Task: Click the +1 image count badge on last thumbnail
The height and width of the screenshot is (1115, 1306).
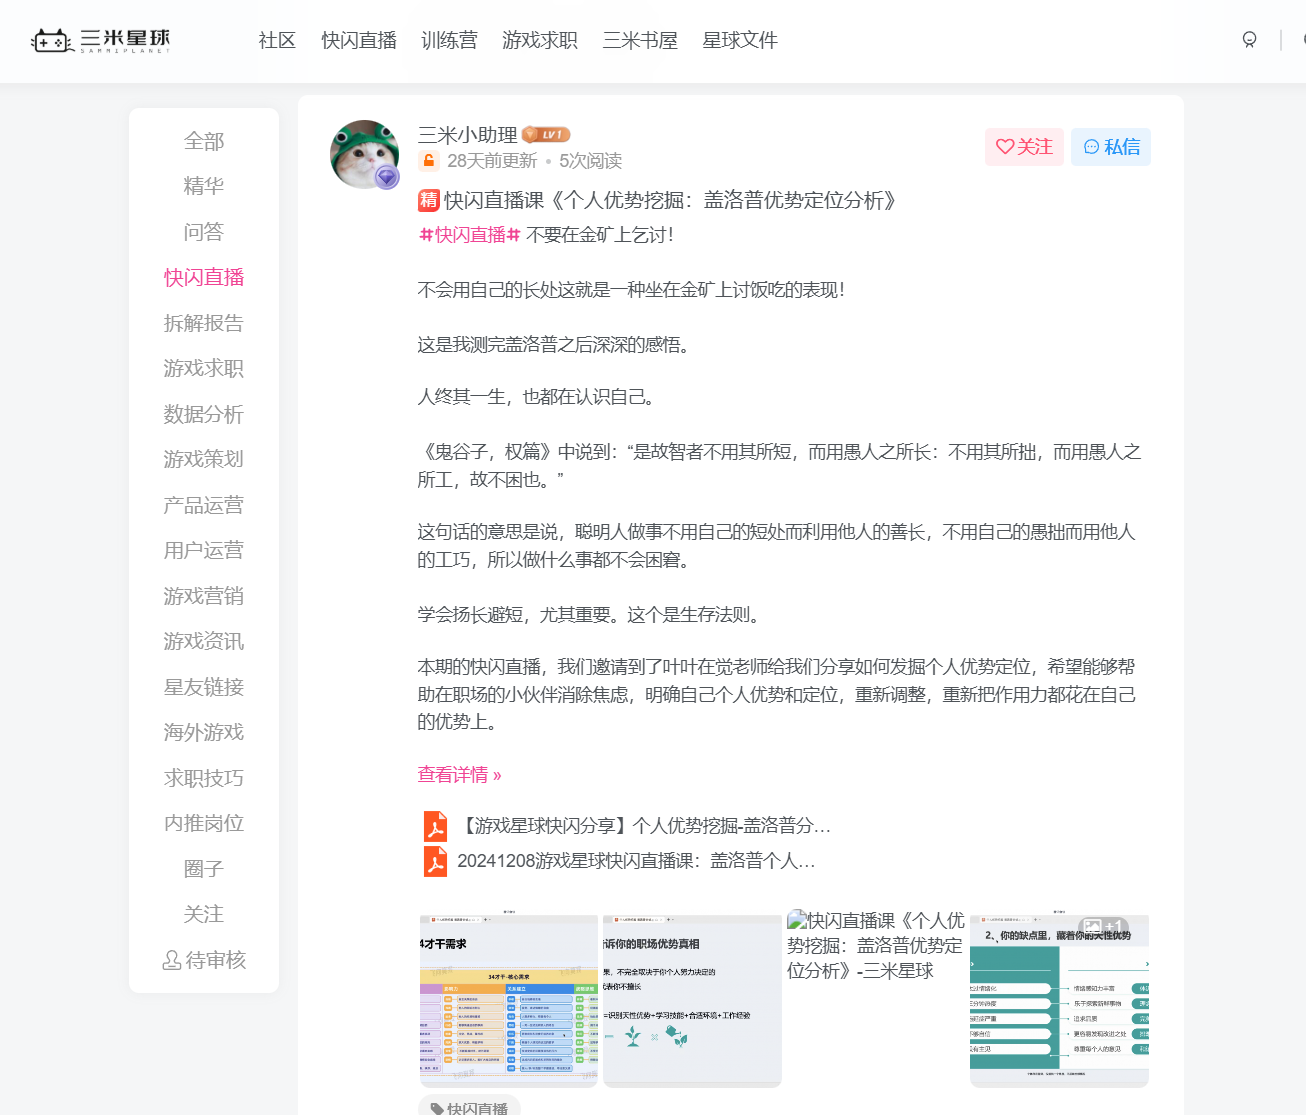Action: click(x=1104, y=925)
